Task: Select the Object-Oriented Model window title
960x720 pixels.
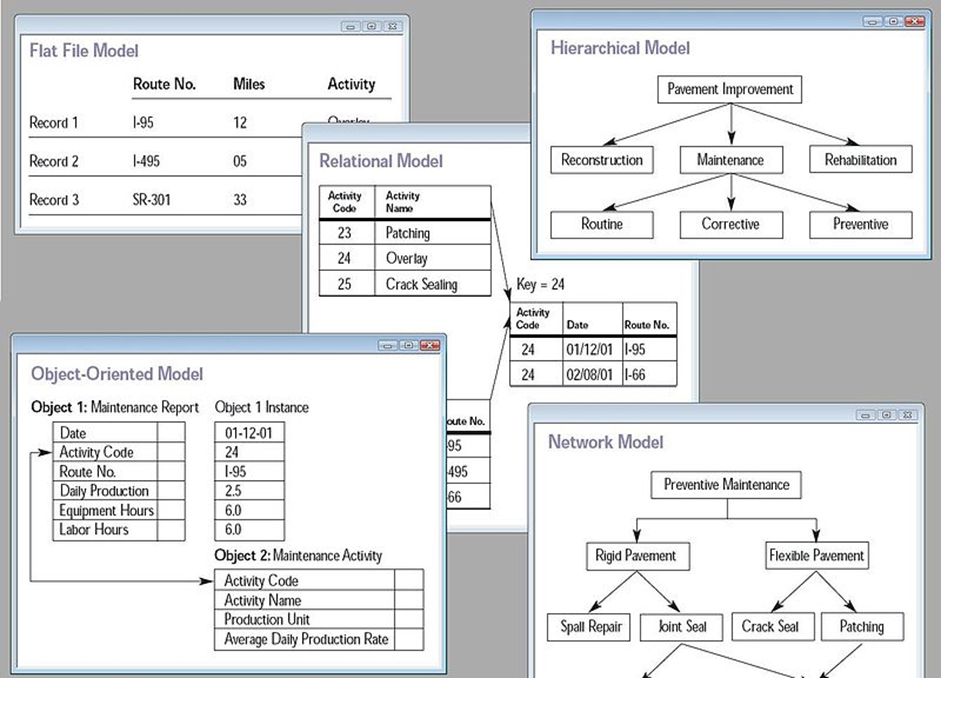Action: pyautogui.click(x=117, y=374)
